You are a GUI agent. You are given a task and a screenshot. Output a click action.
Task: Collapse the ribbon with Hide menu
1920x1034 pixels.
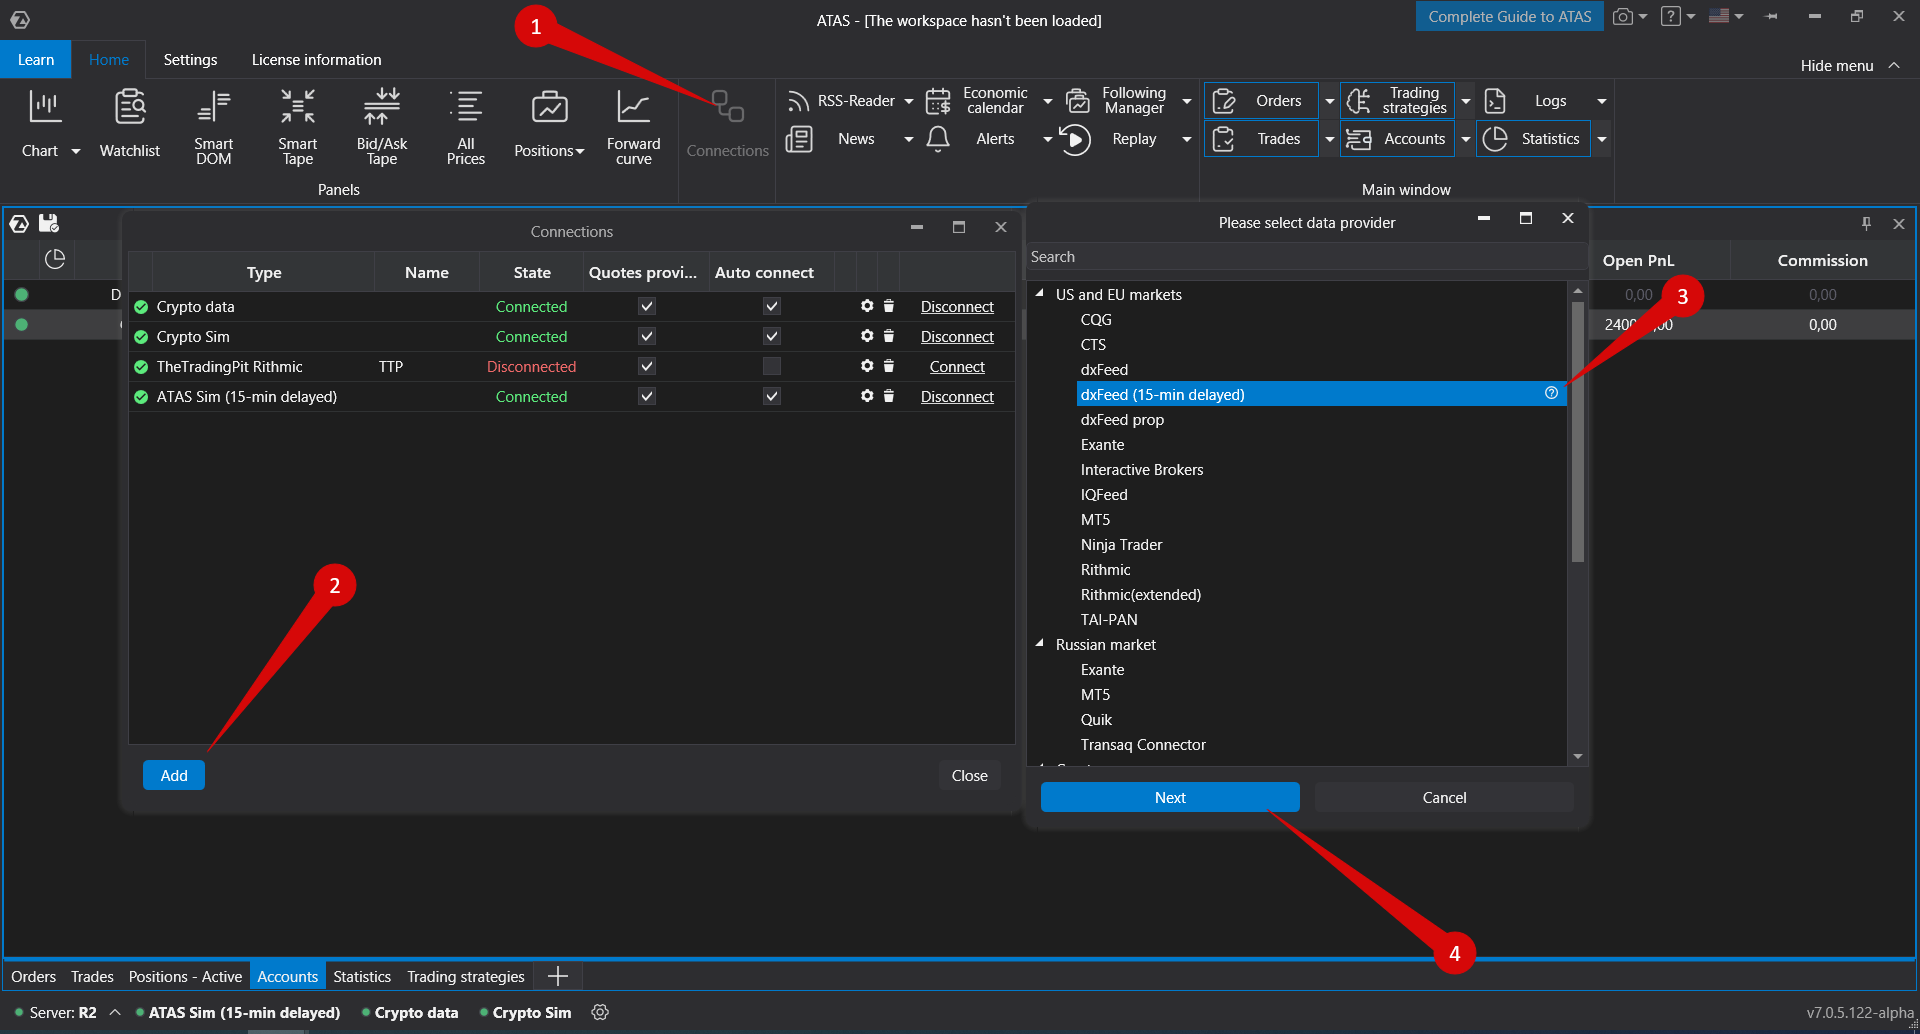point(1850,65)
